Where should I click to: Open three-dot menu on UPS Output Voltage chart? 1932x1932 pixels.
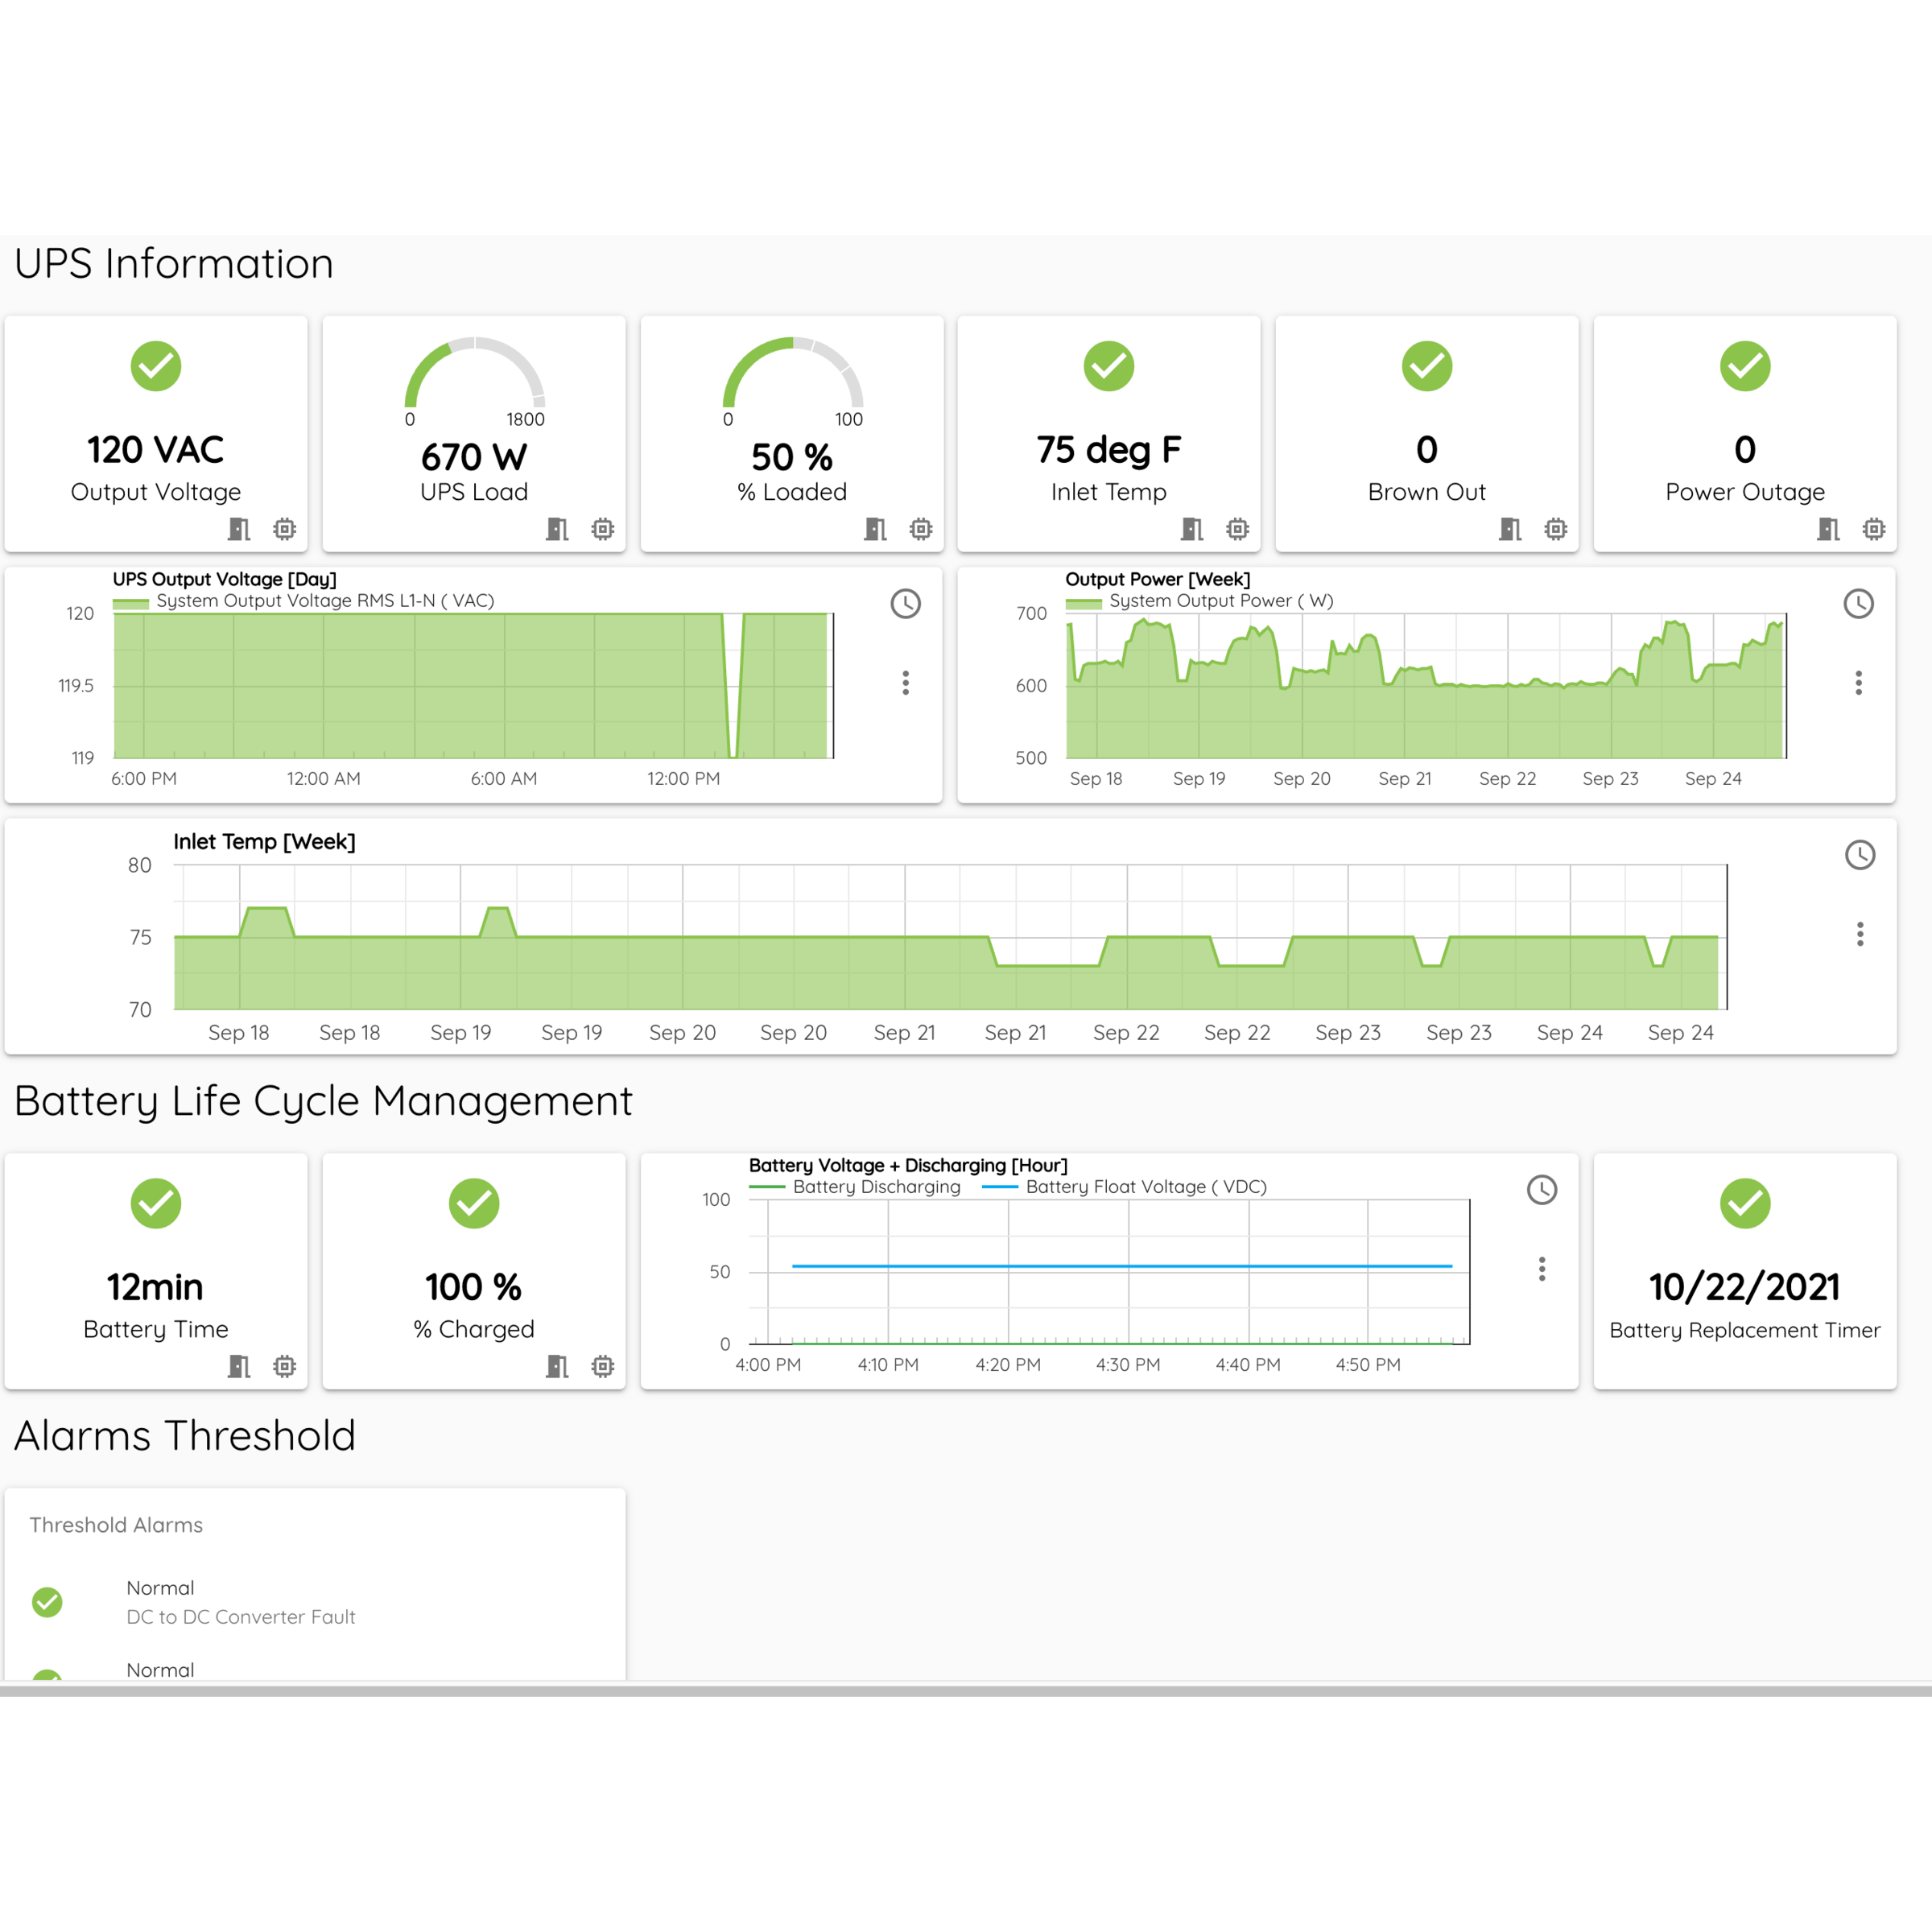[905, 683]
